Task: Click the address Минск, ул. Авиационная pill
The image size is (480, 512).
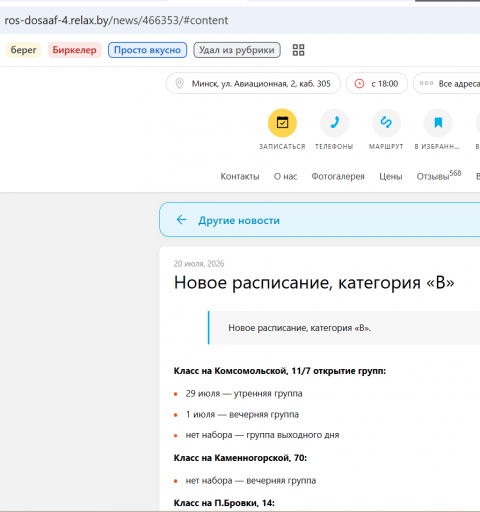Action: [253, 83]
